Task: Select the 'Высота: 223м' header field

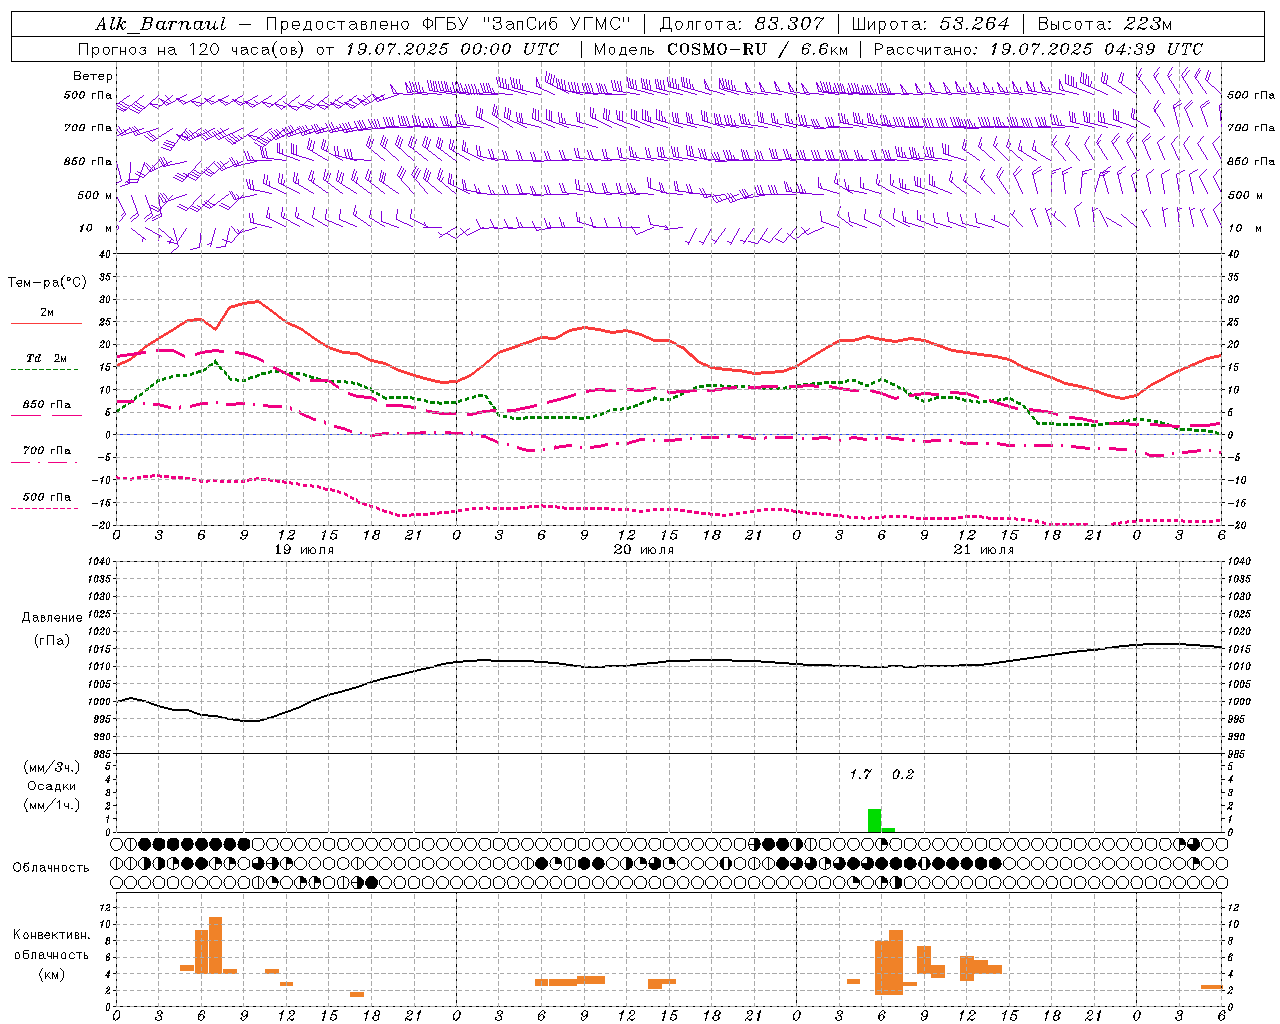Action: pyautogui.click(x=1104, y=24)
